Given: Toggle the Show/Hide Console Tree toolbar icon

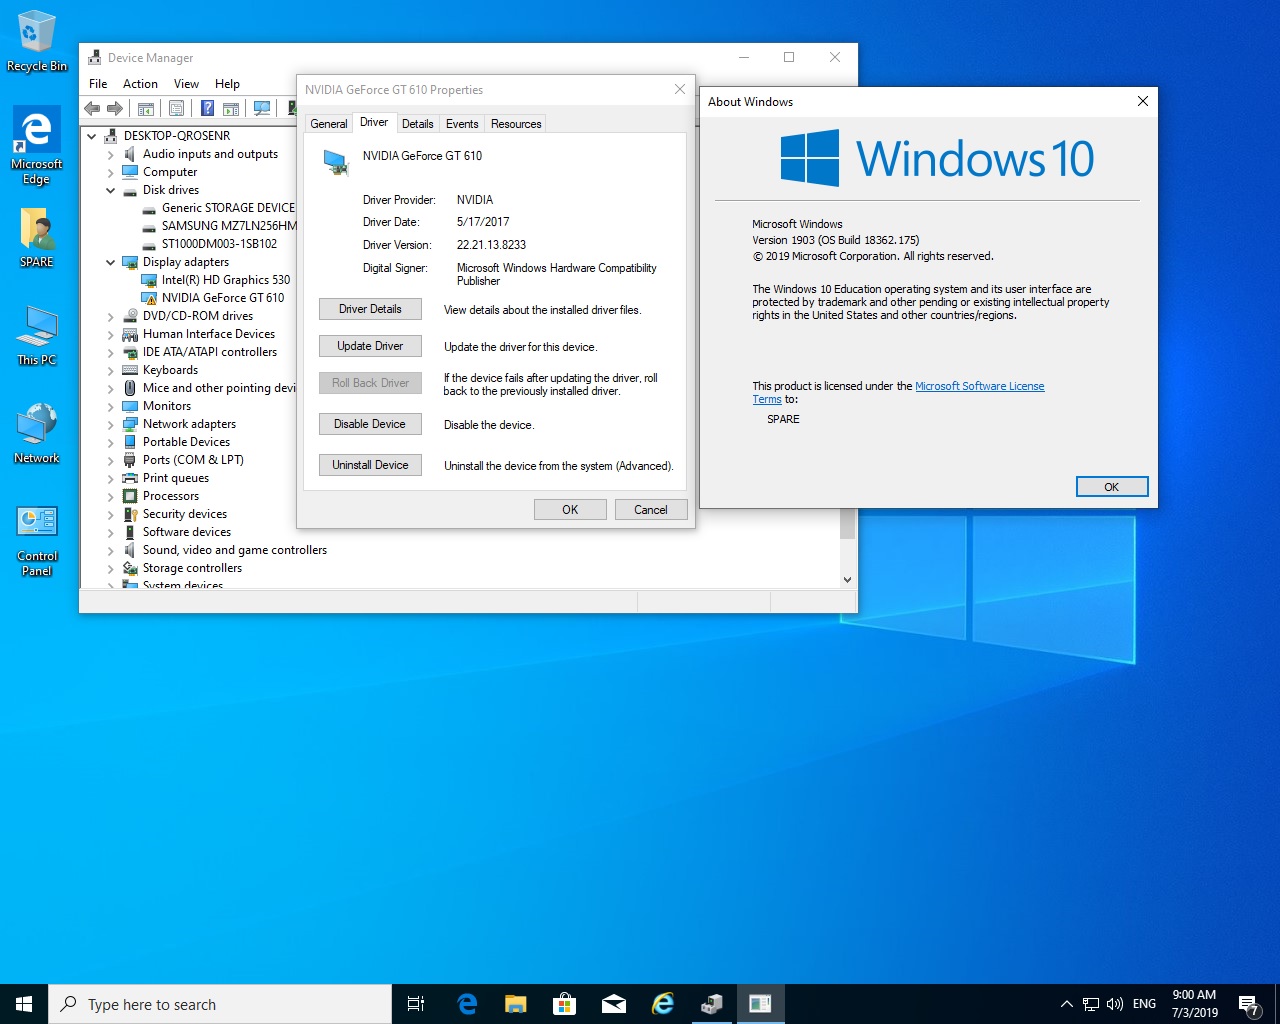Looking at the screenshot, I should [146, 109].
